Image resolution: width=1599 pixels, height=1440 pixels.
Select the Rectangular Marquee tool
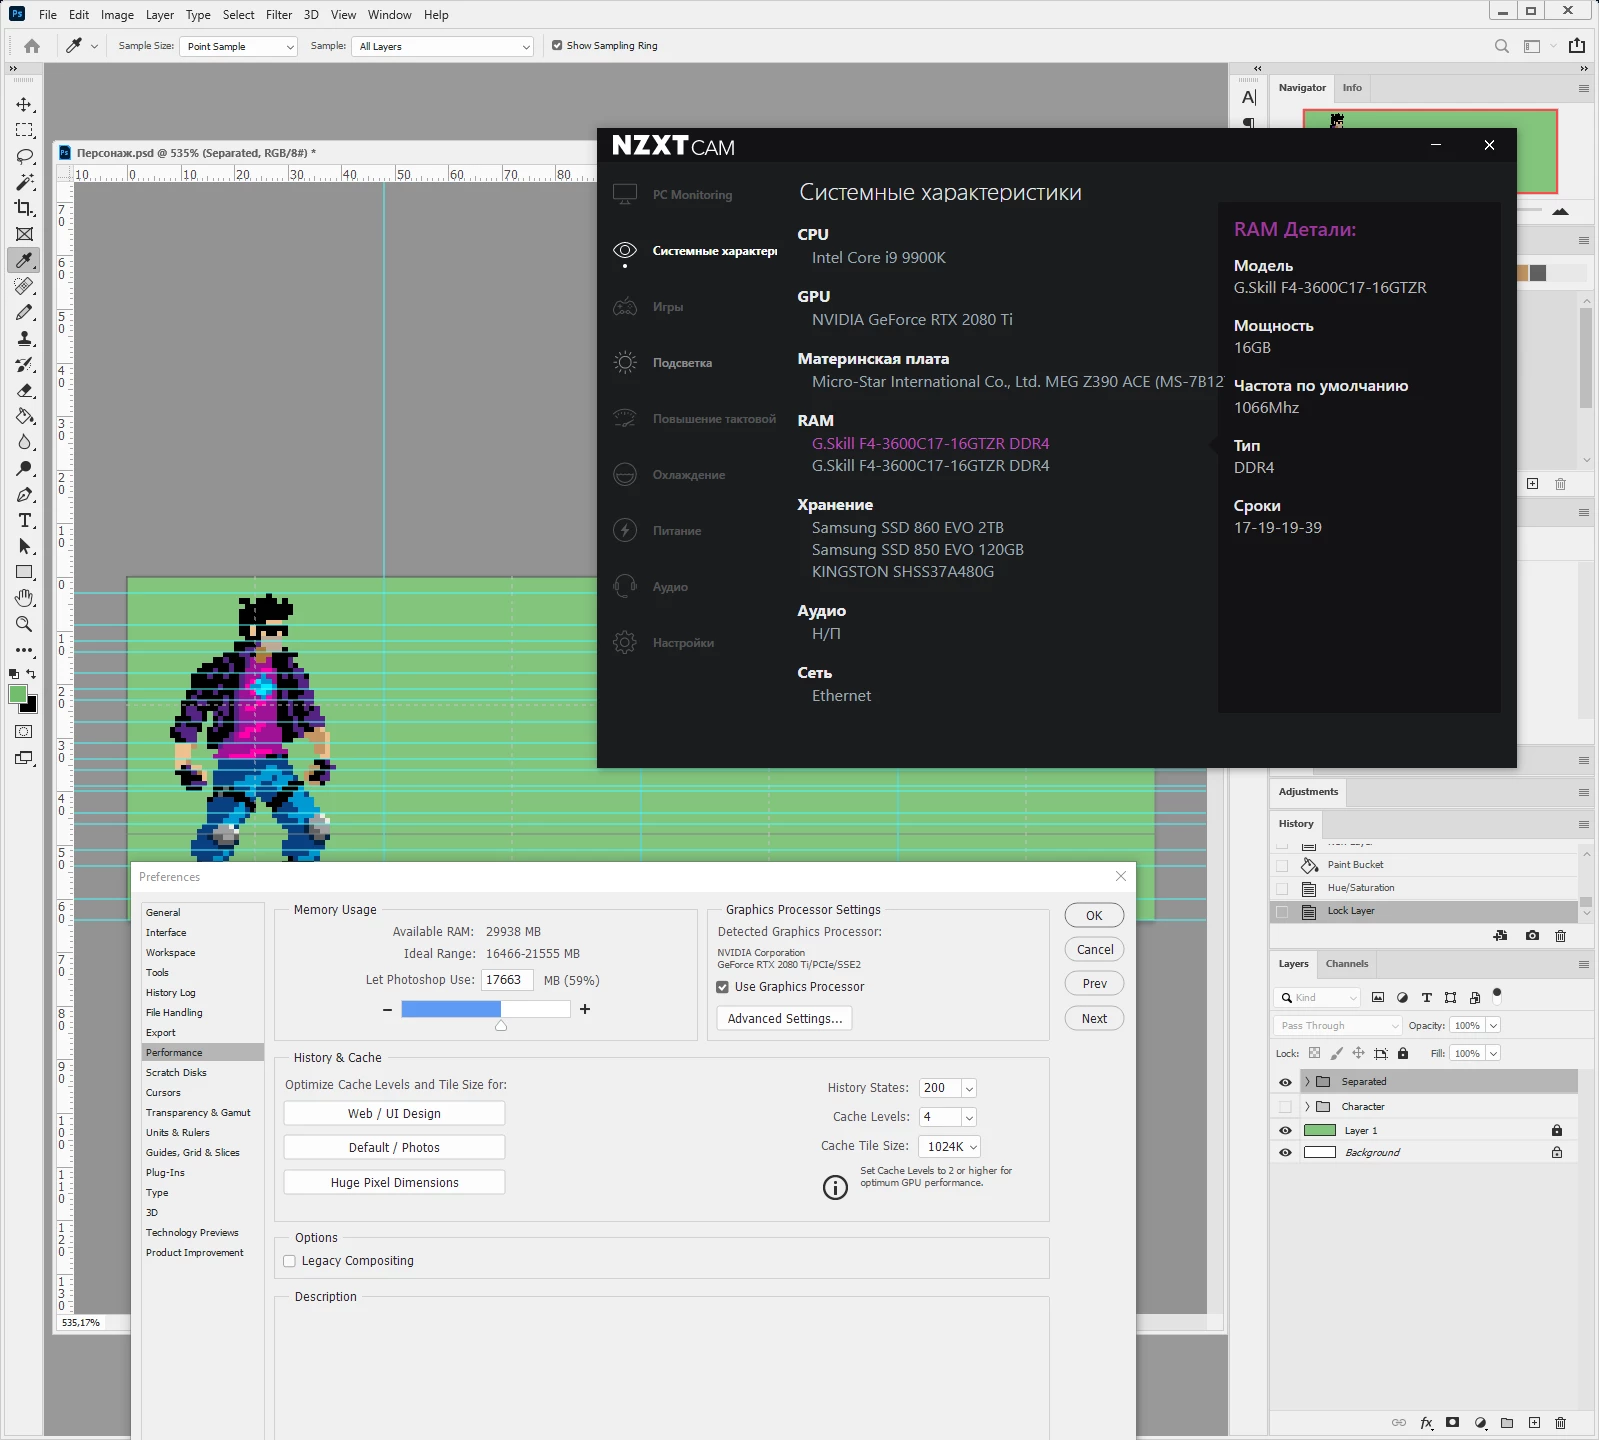click(24, 131)
